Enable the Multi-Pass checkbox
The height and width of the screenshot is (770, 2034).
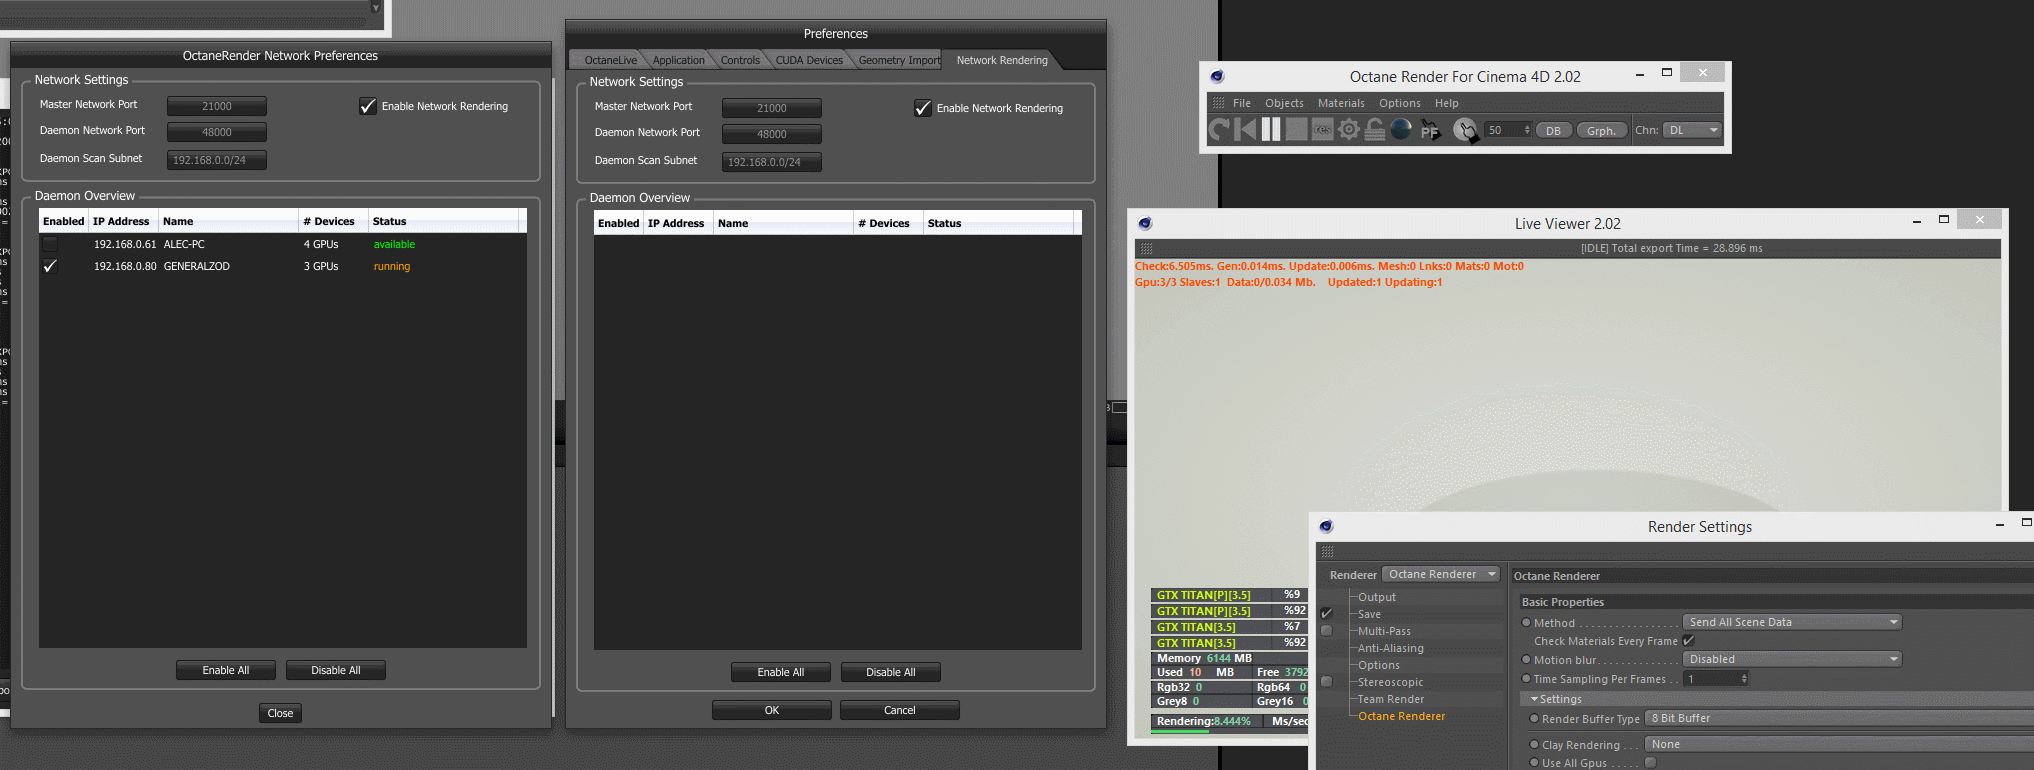[1327, 631]
